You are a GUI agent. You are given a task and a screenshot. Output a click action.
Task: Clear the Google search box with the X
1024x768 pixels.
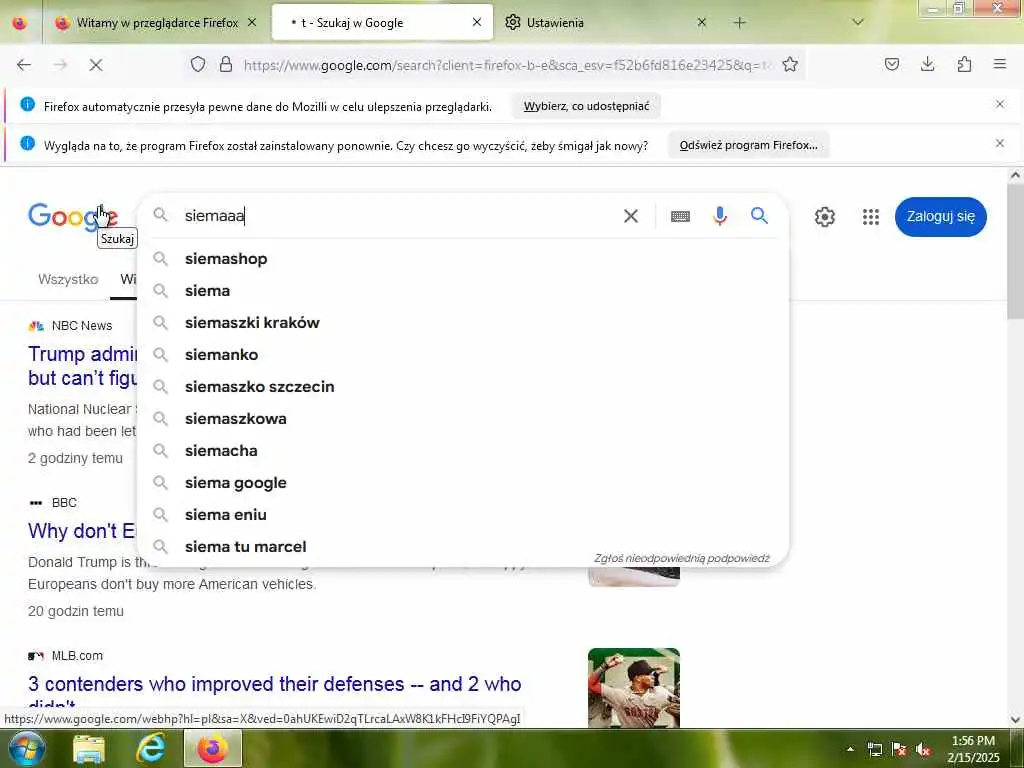(631, 216)
